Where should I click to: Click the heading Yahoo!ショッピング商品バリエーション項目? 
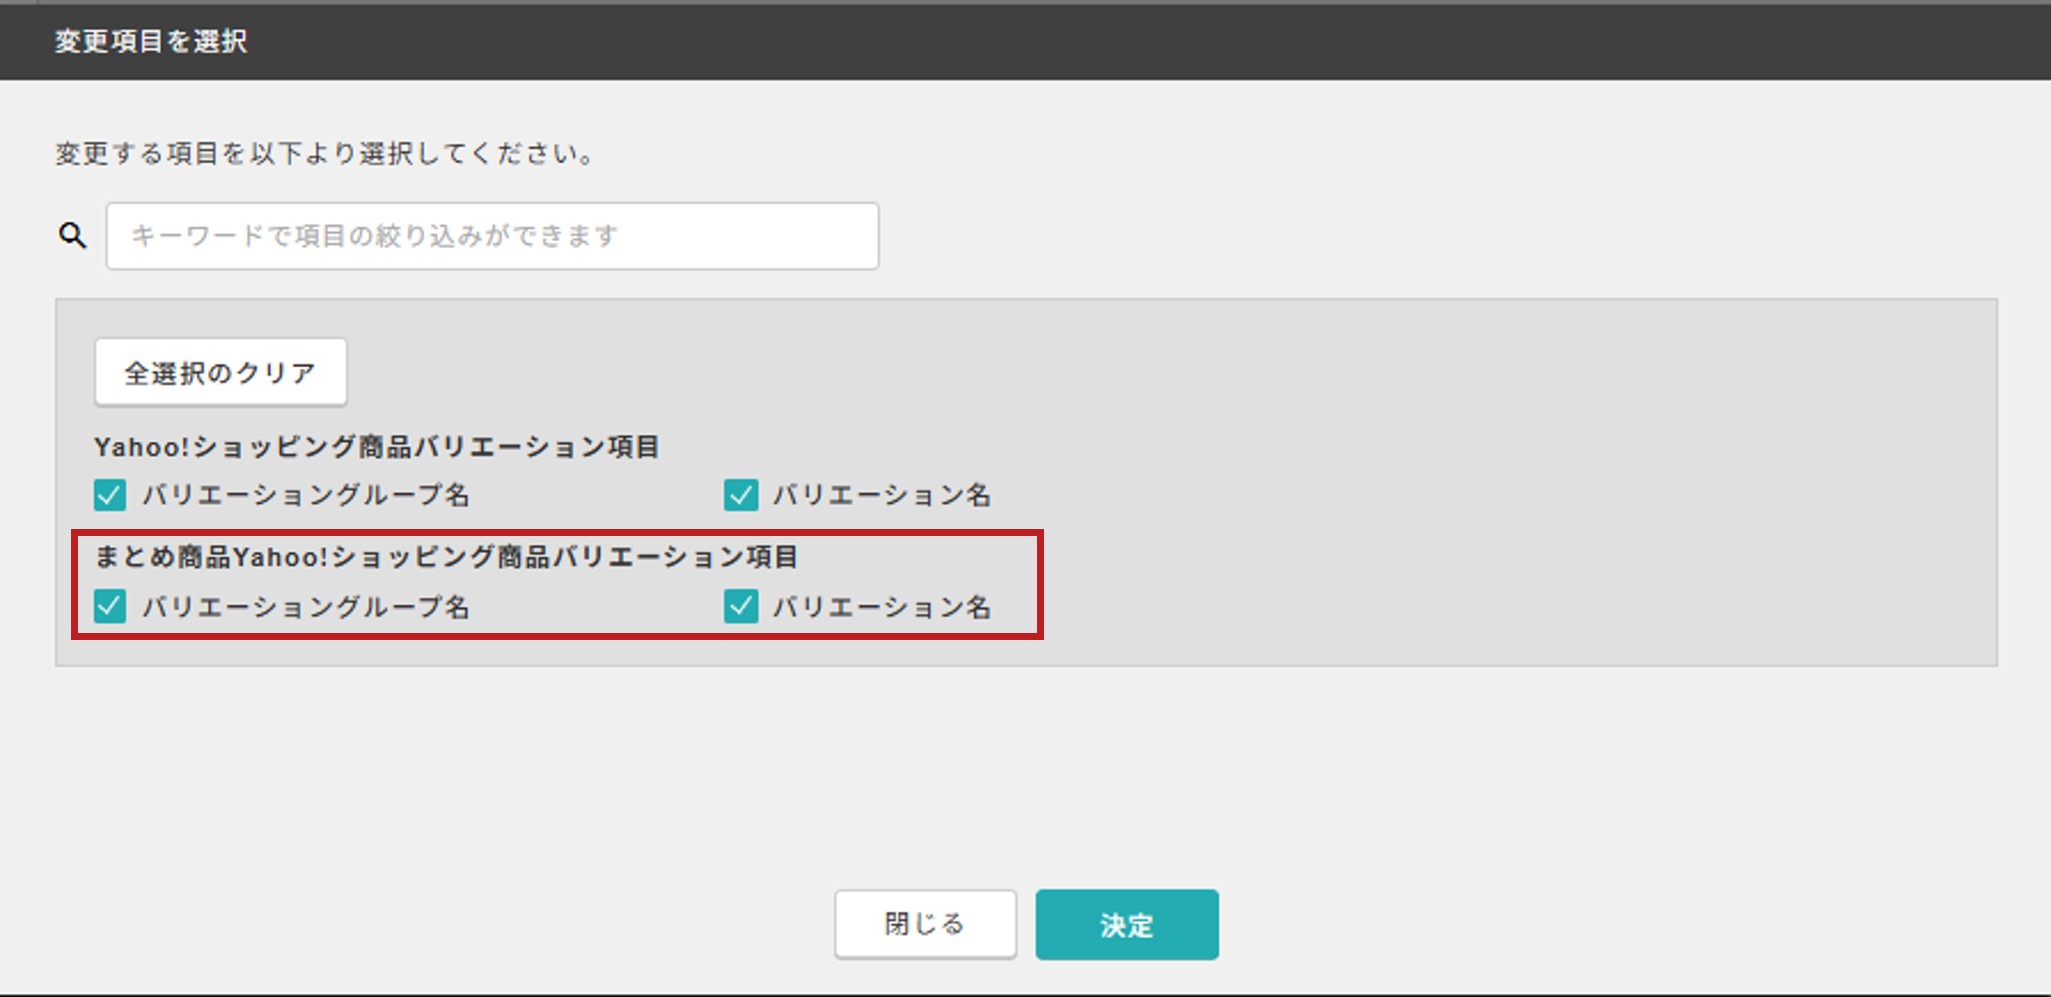click(377, 446)
